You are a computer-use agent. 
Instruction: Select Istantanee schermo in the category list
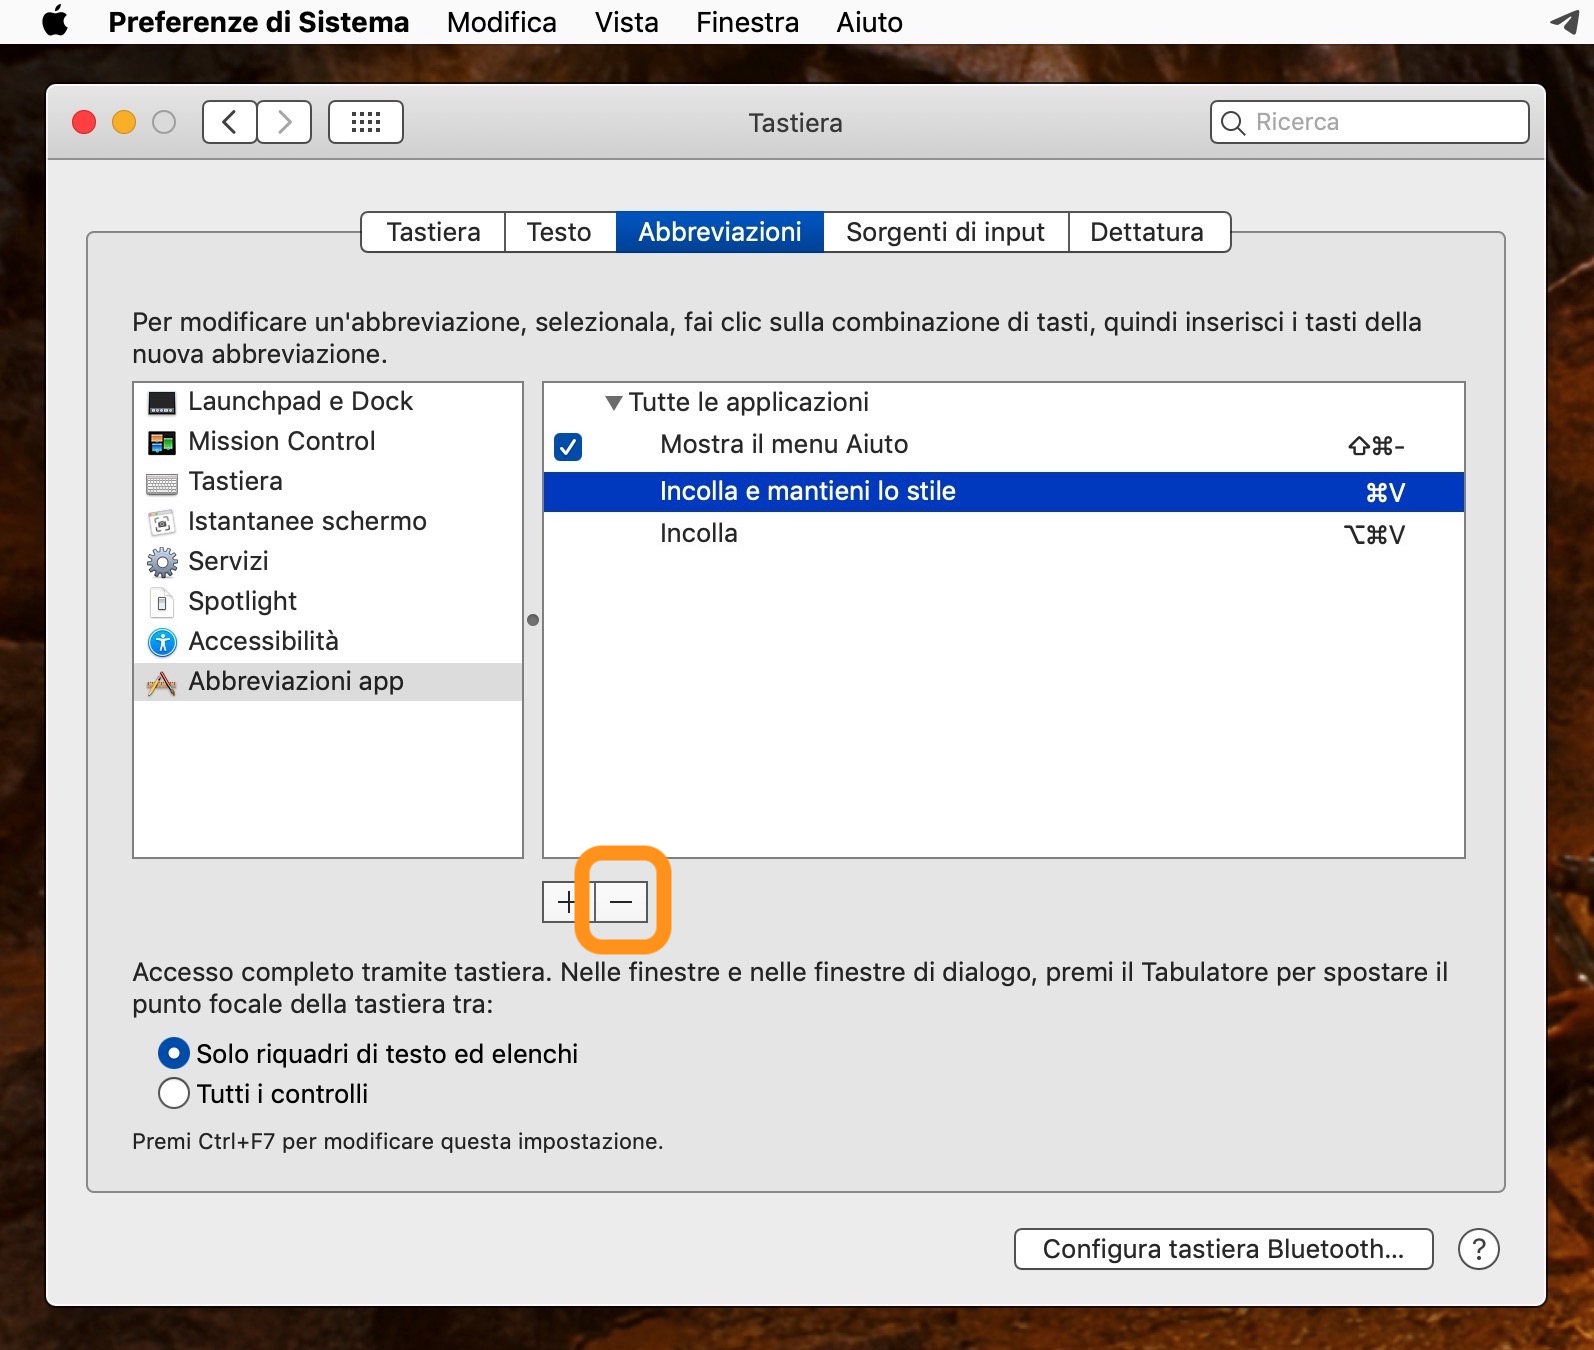click(328, 522)
